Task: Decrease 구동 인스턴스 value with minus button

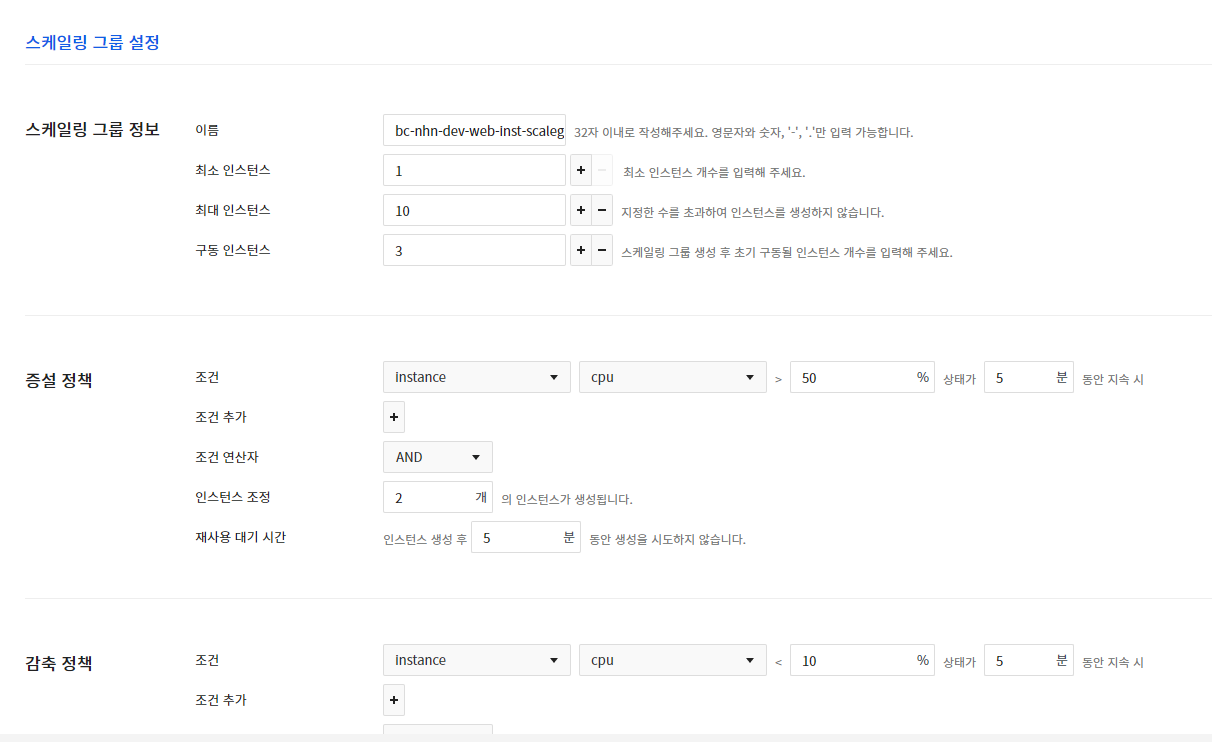Action: (599, 250)
